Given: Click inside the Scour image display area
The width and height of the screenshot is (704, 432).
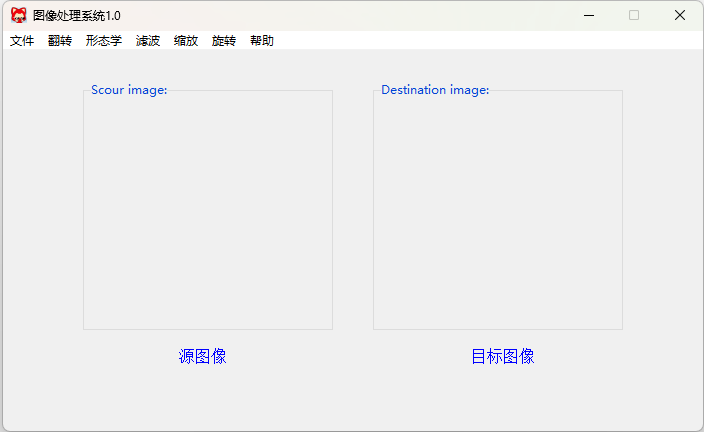Looking at the screenshot, I should pyautogui.click(x=208, y=212).
